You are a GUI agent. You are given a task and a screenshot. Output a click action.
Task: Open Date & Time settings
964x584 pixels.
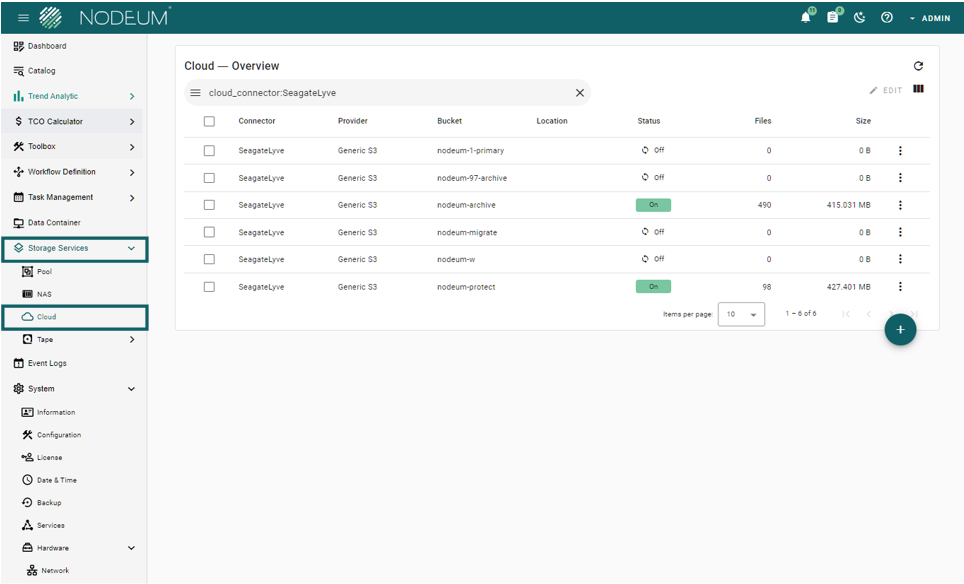[x=57, y=480]
